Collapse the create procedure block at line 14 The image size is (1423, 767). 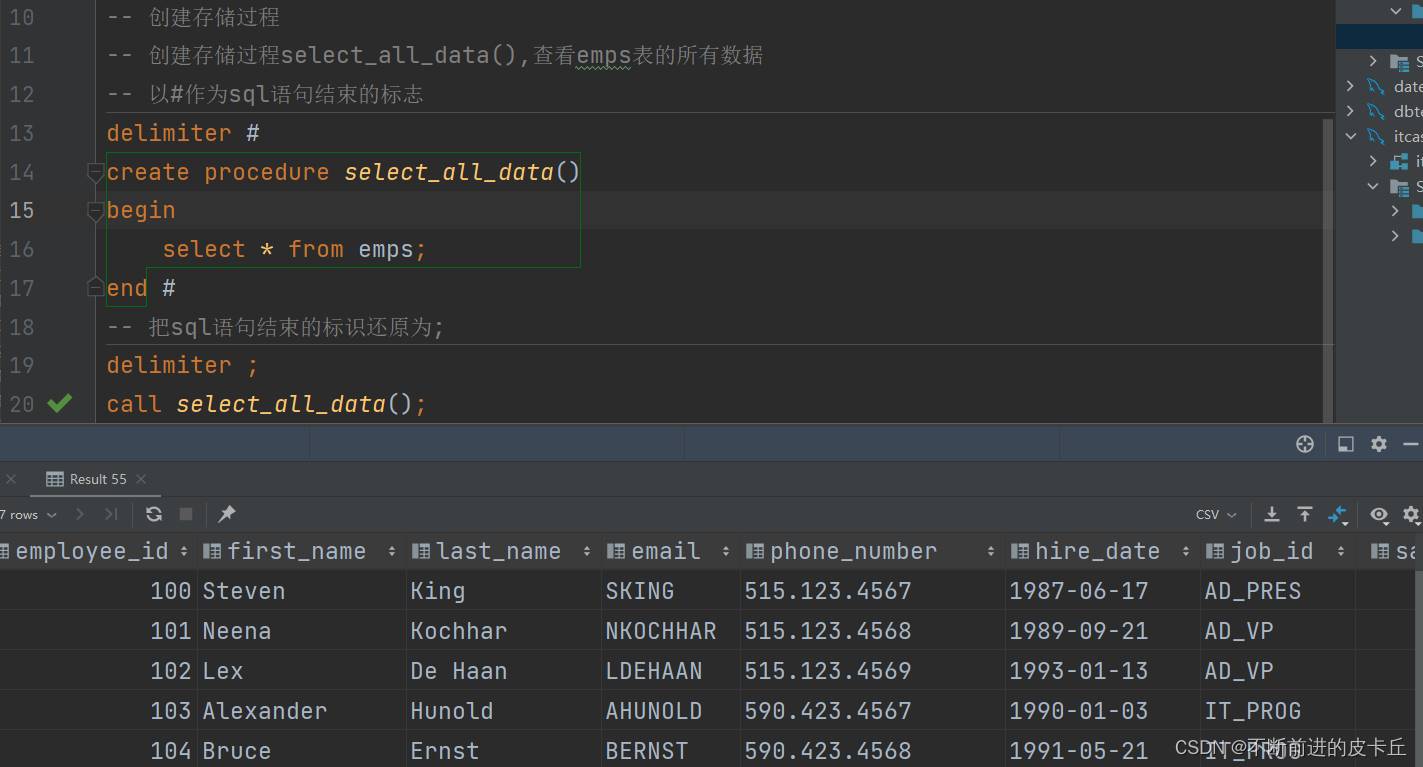tap(95, 172)
